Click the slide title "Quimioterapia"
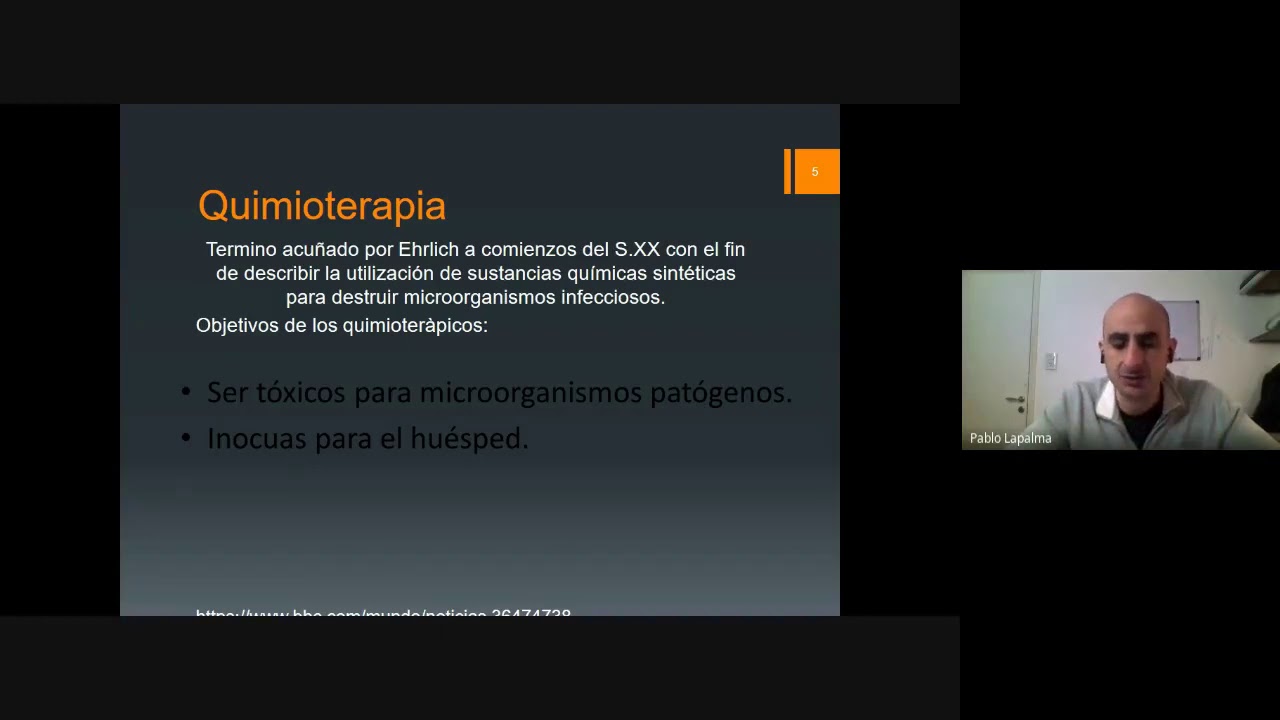The height and width of the screenshot is (720, 1280). pyautogui.click(x=322, y=206)
